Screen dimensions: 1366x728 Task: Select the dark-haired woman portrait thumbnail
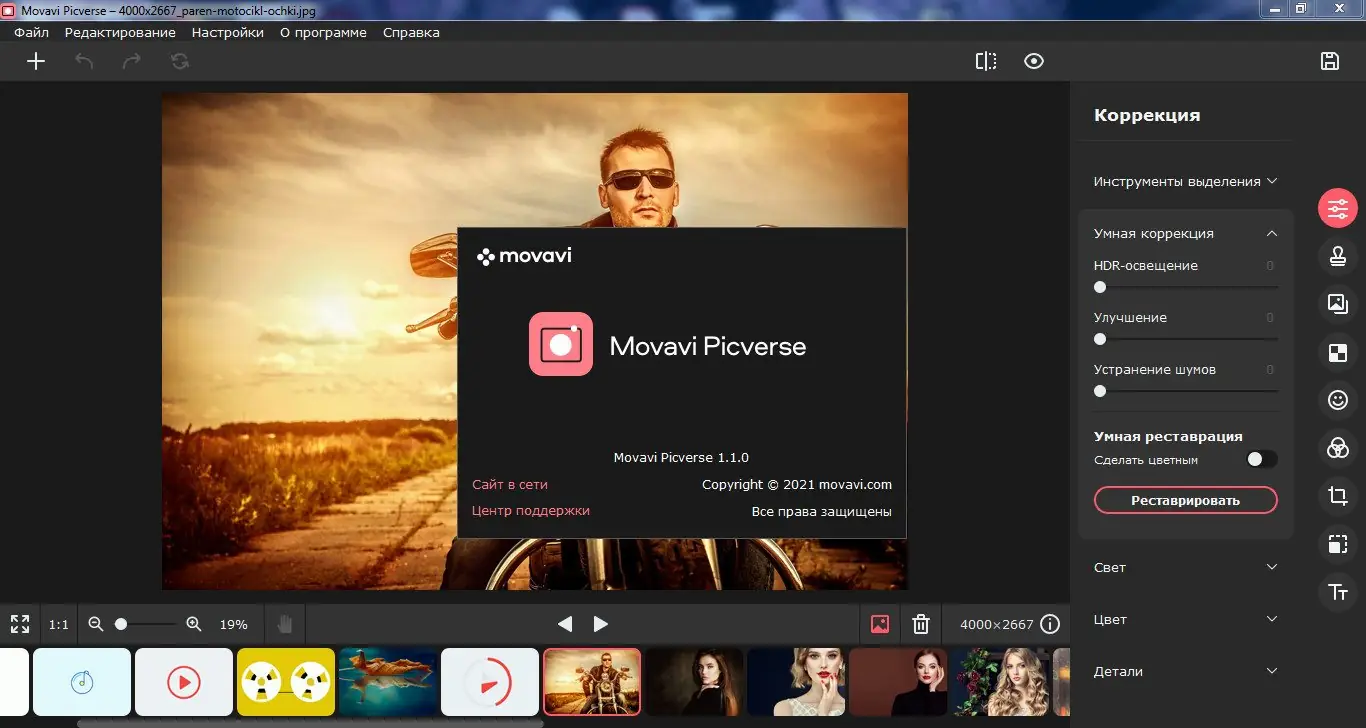pyautogui.click(x=694, y=682)
